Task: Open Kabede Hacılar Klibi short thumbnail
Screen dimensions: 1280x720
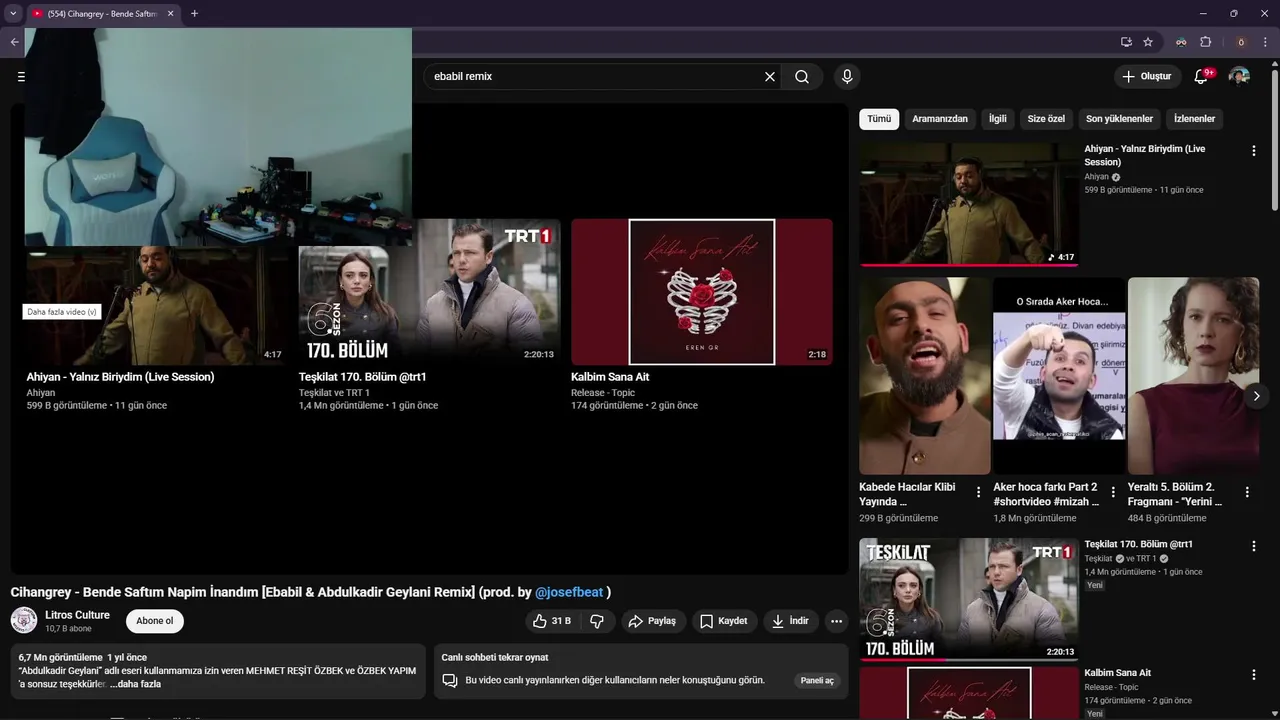Action: point(924,376)
